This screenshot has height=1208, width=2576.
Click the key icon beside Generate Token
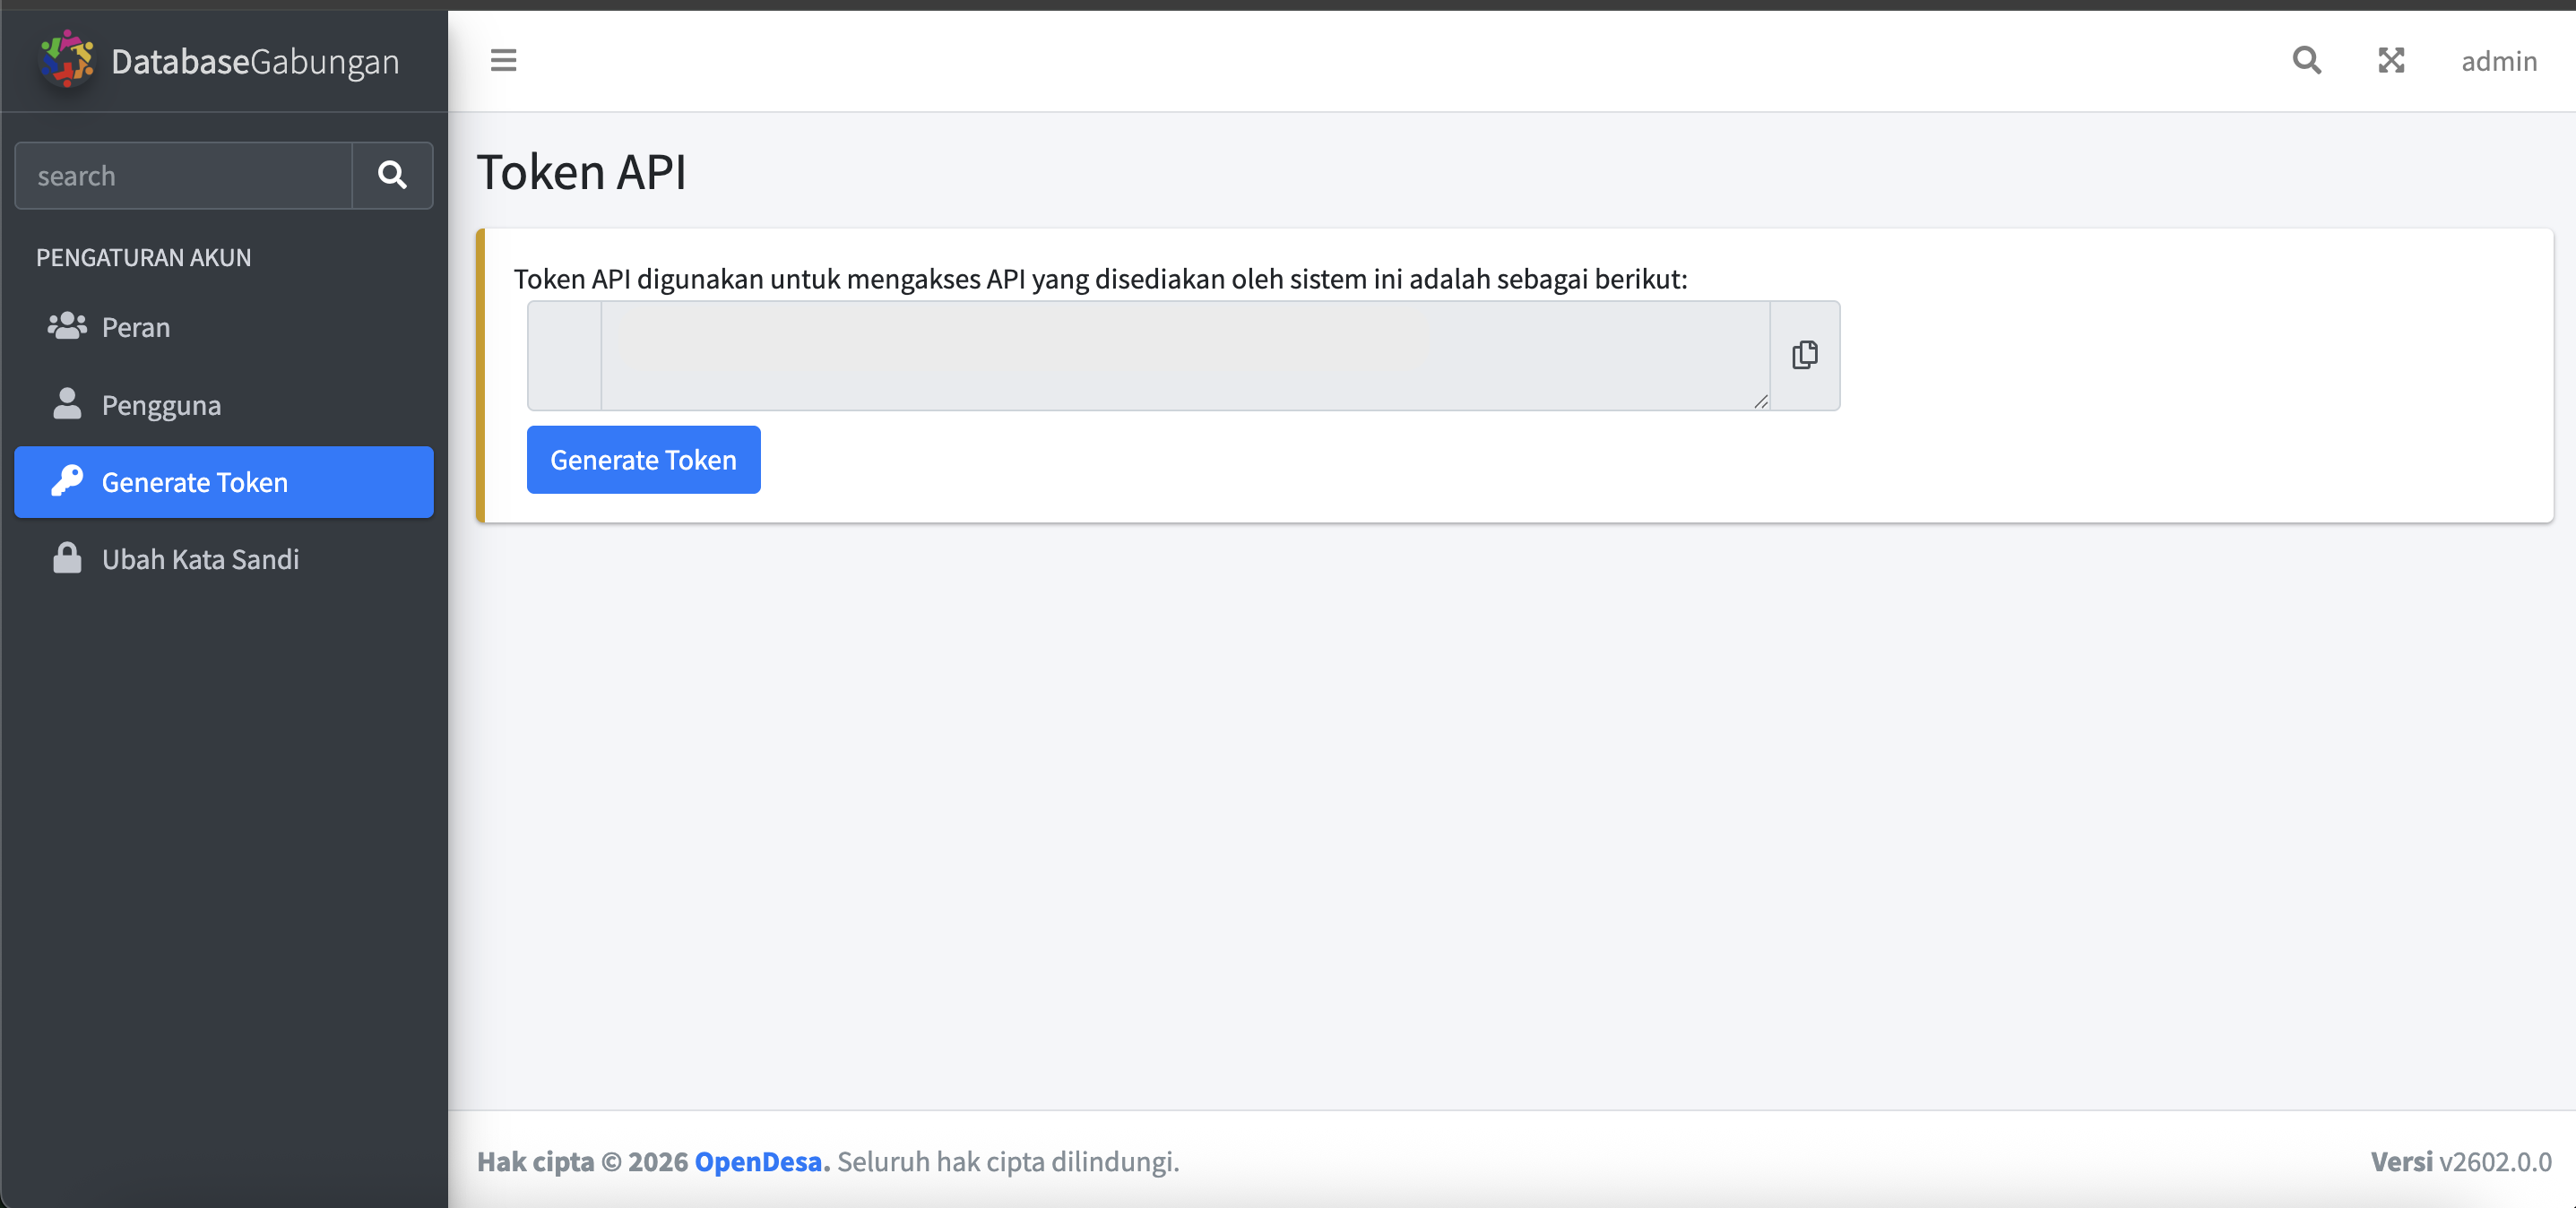(x=67, y=481)
